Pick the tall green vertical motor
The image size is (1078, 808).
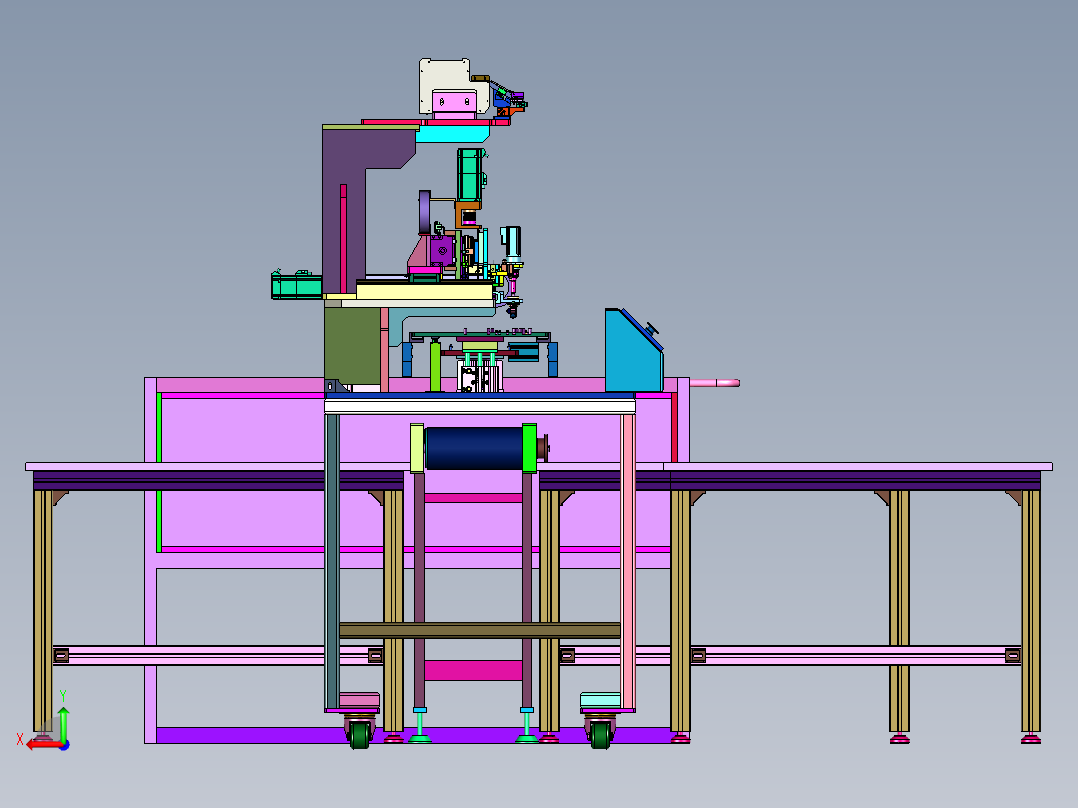pos(470,175)
